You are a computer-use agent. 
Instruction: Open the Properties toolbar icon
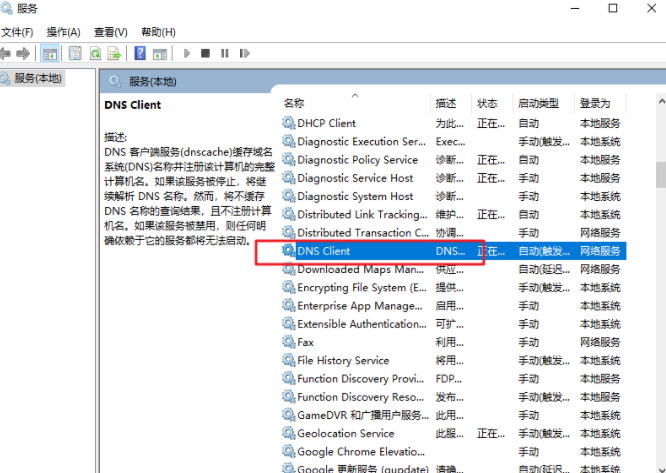pos(75,53)
